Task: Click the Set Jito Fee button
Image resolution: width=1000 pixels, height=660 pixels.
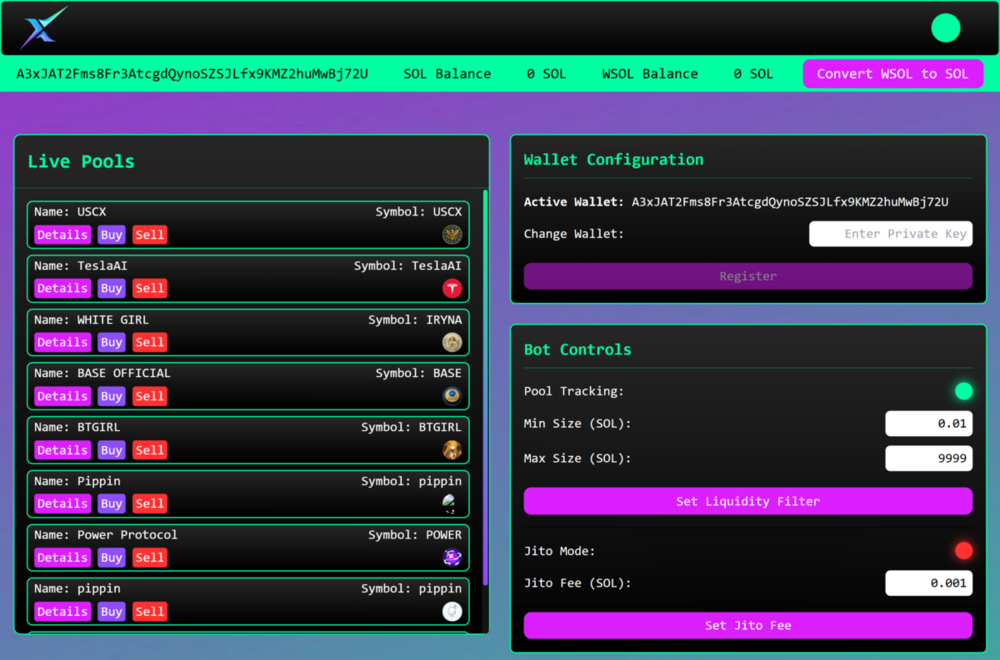Action: click(x=747, y=625)
